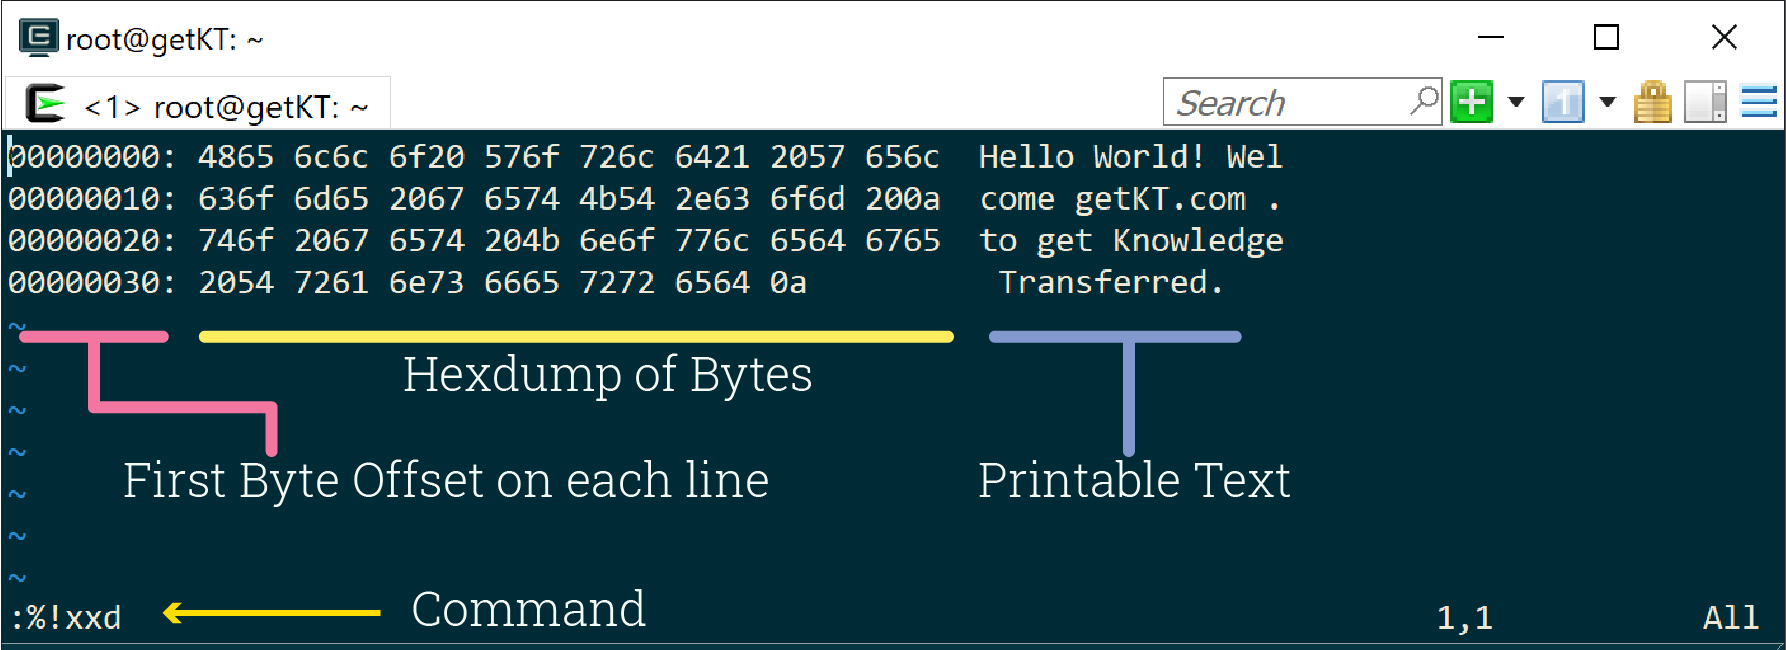Click the ConEmu window icon in title bar

click(38, 38)
